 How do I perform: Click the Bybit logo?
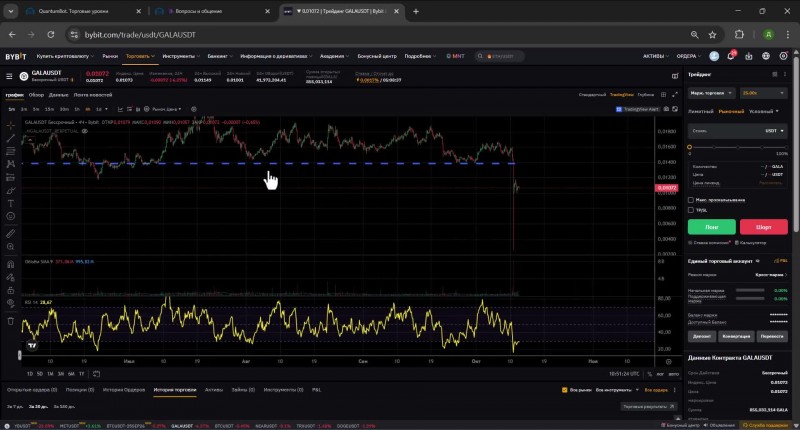15,56
